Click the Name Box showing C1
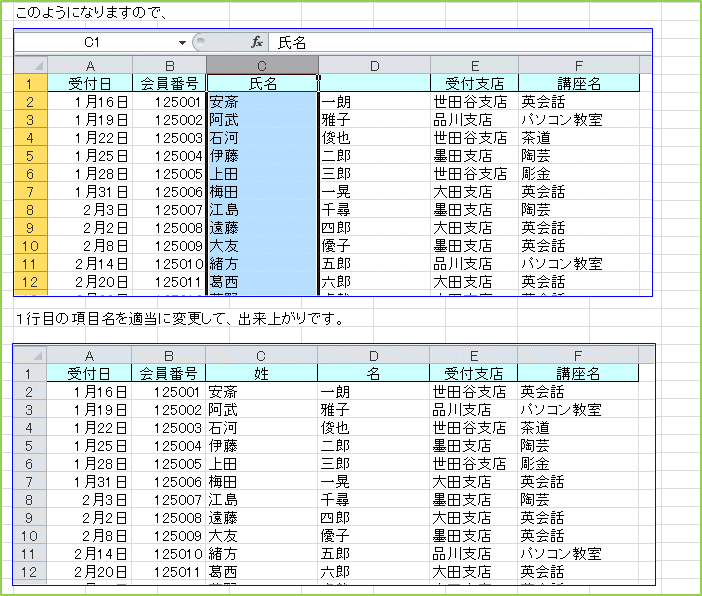The height and width of the screenshot is (596, 702). click(x=92, y=43)
